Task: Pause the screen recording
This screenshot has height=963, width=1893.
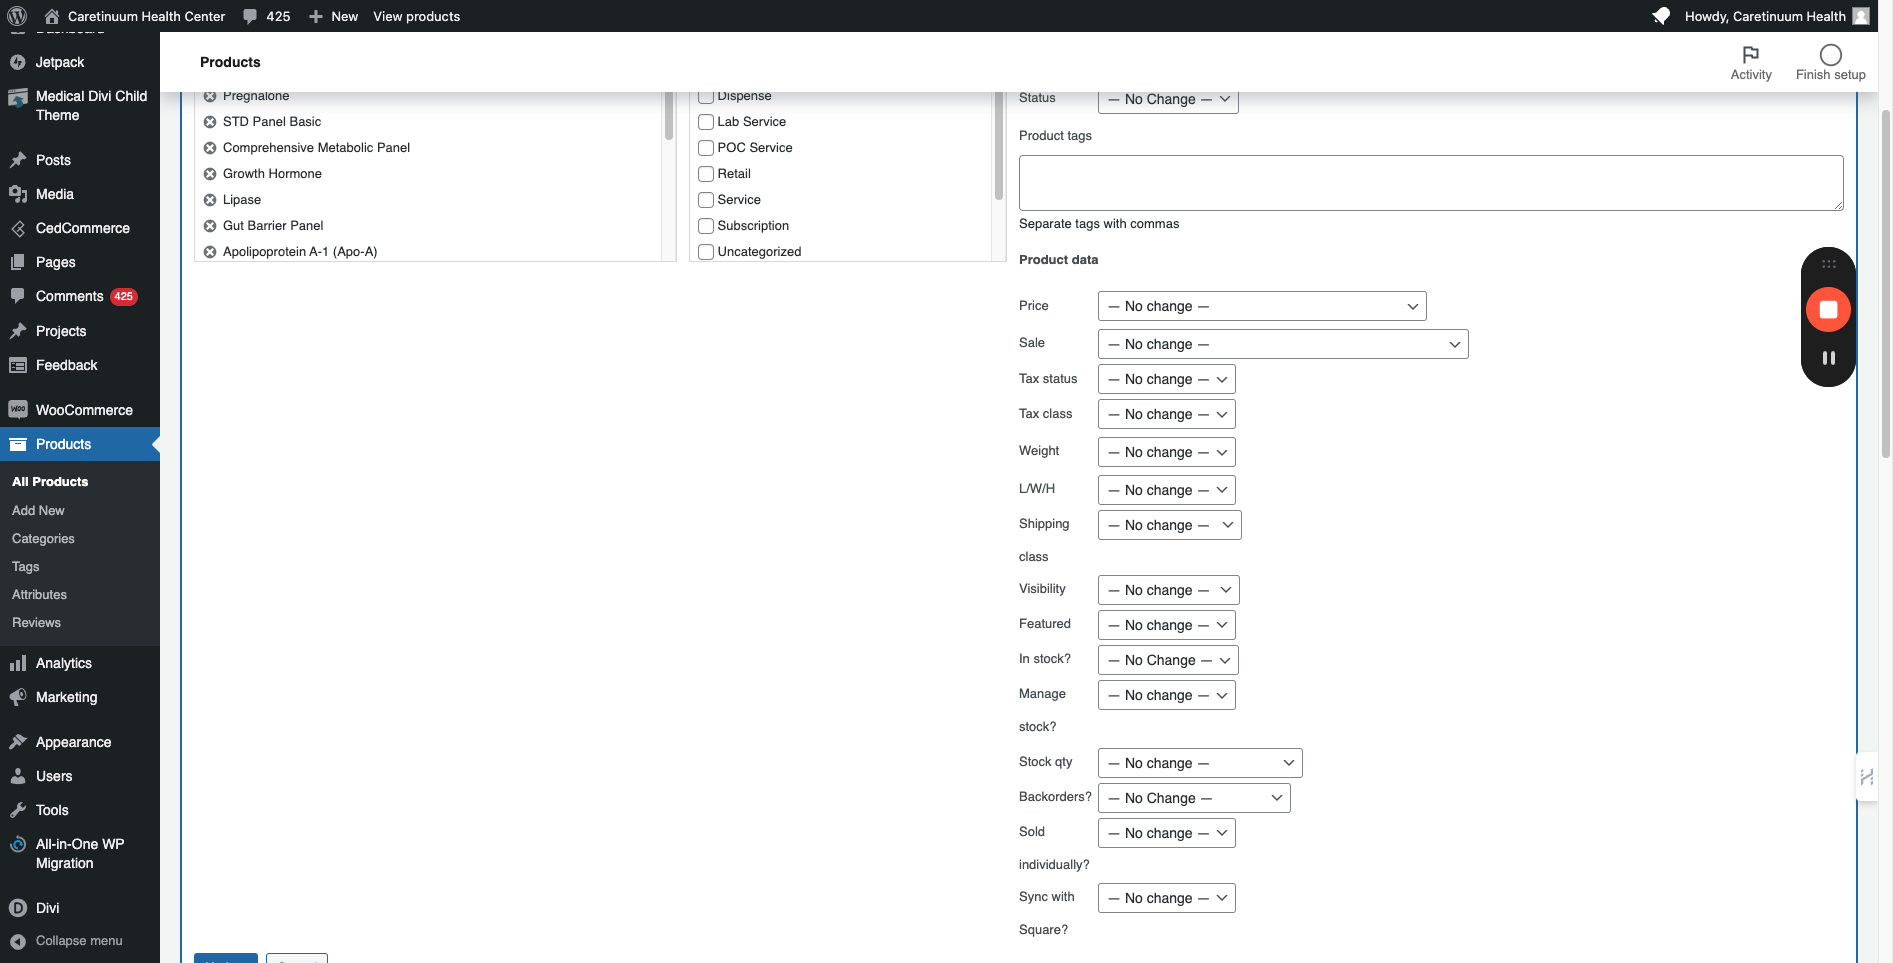Action: [1828, 358]
